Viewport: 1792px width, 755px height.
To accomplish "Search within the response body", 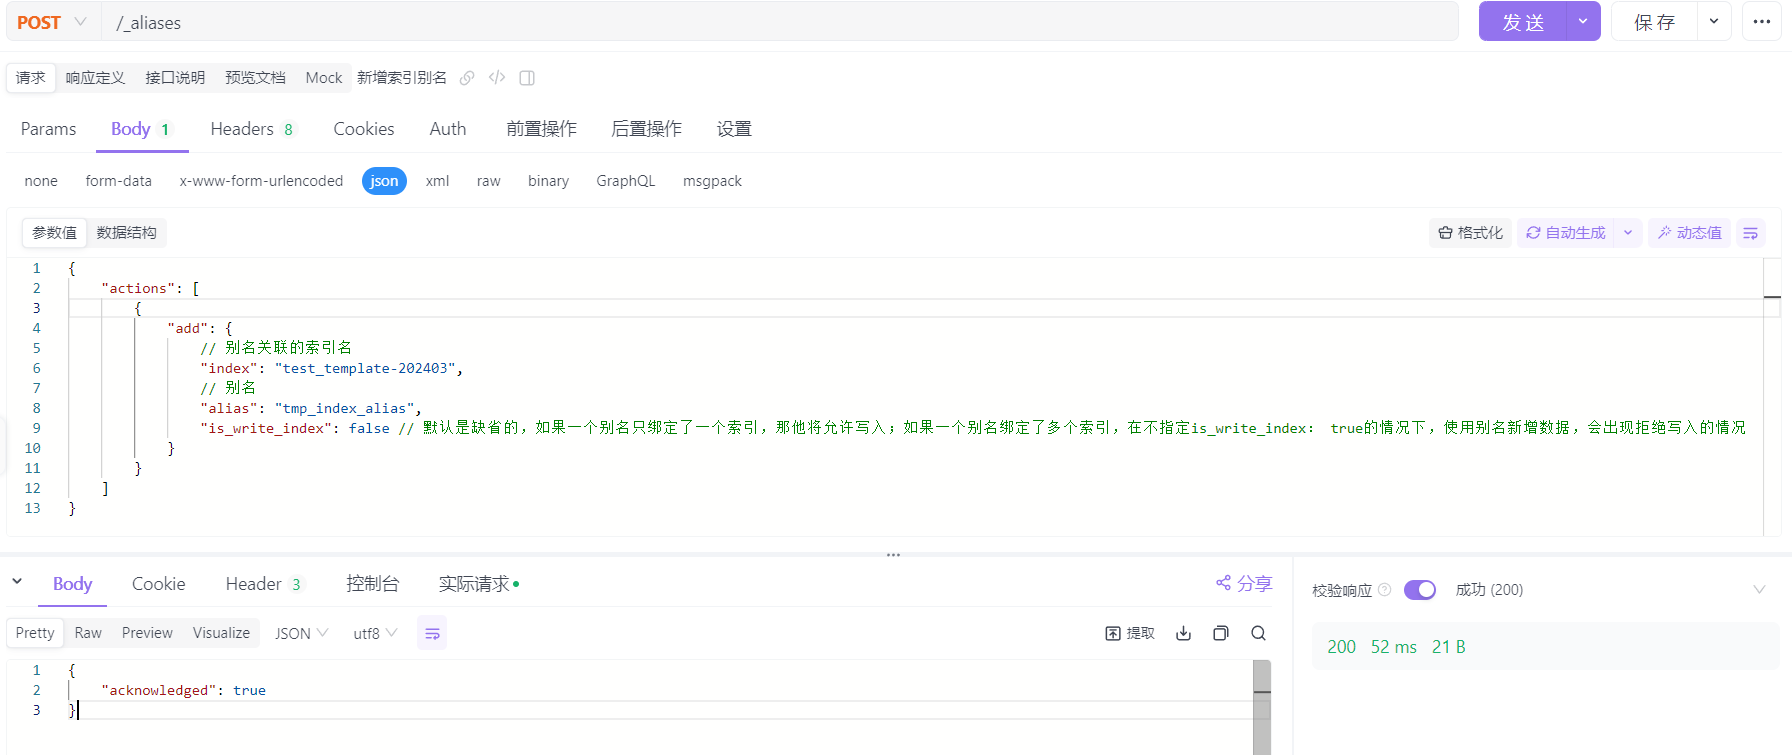I will click(x=1259, y=633).
